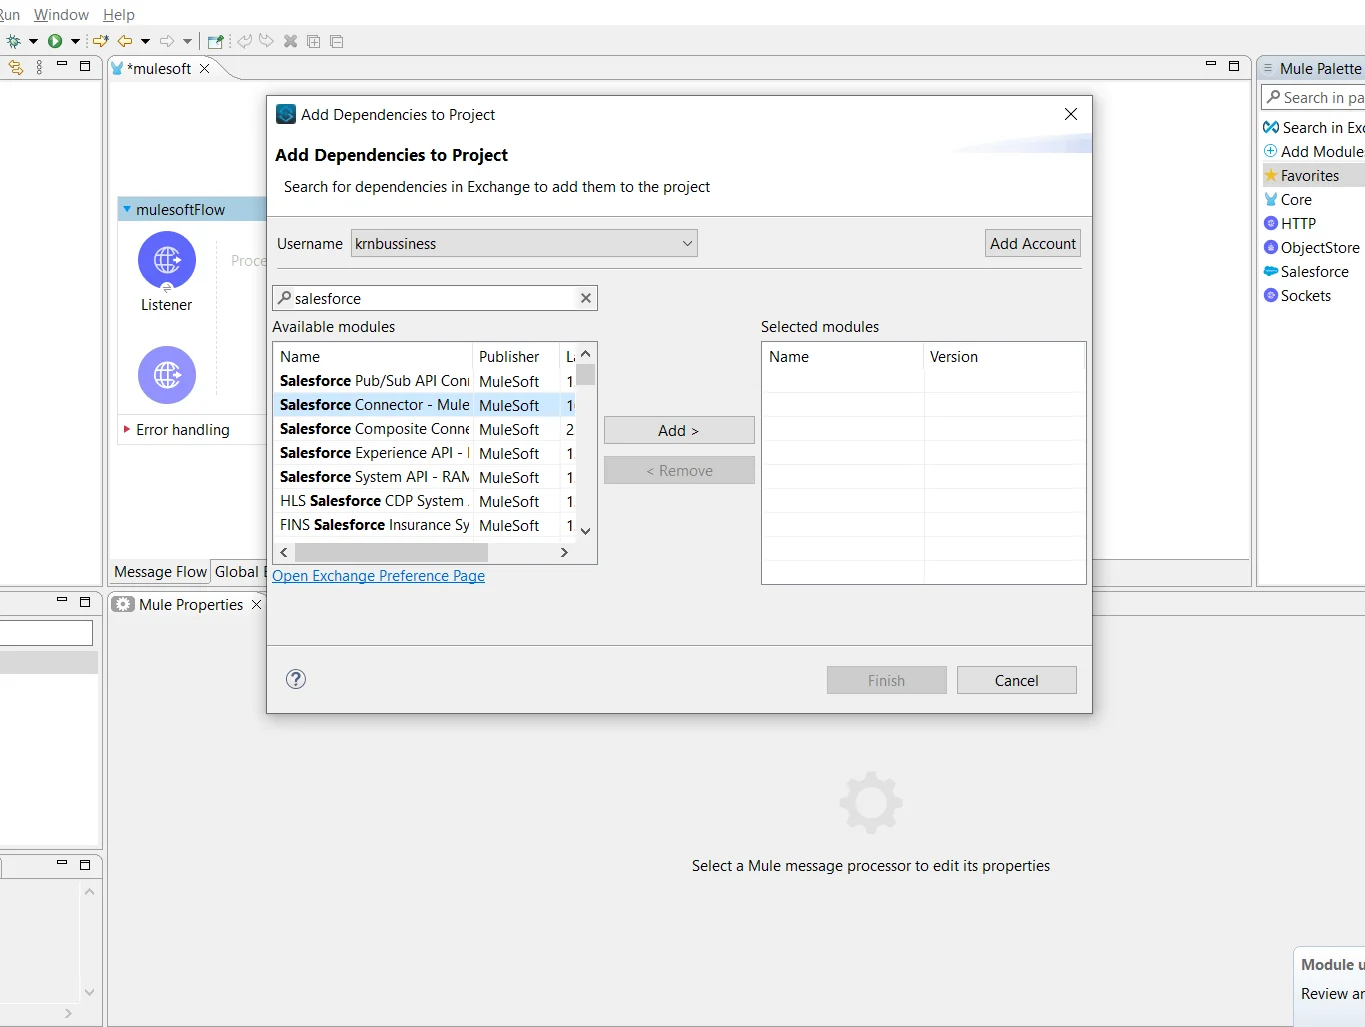Screen dimensions: 1365x1027
Task: Select Core category in the Mule Palette
Action: pos(1295,199)
